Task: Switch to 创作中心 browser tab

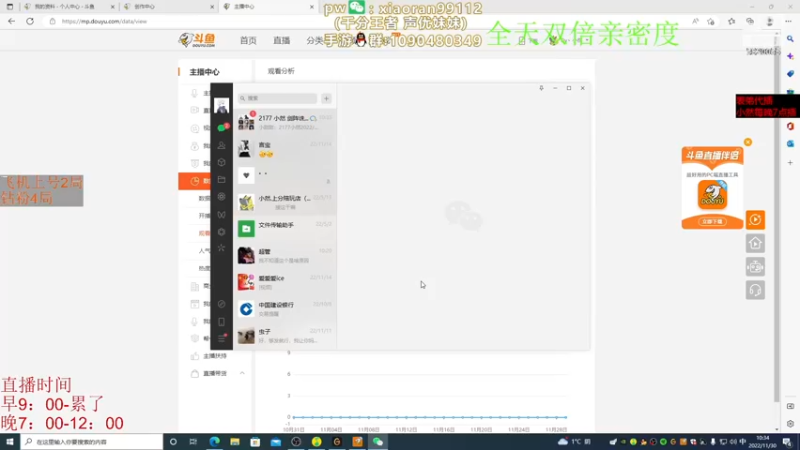Action: (168, 7)
